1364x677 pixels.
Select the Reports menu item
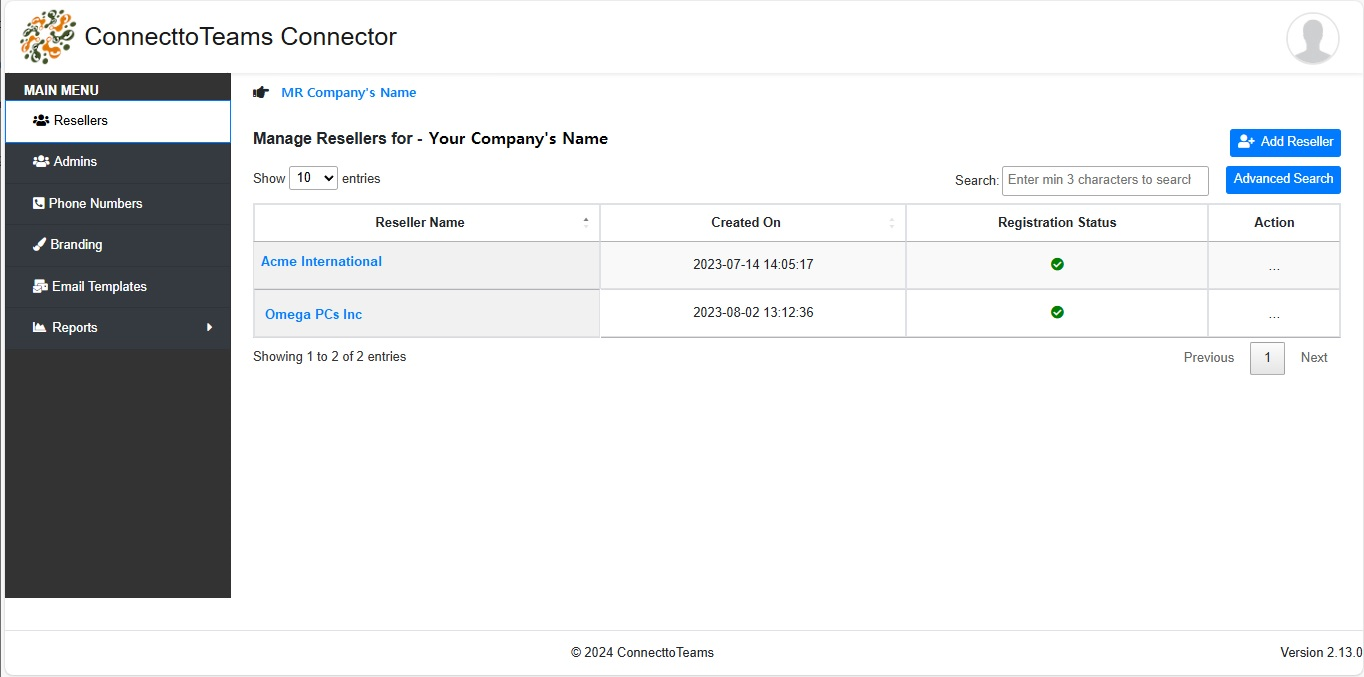coord(118,327)
